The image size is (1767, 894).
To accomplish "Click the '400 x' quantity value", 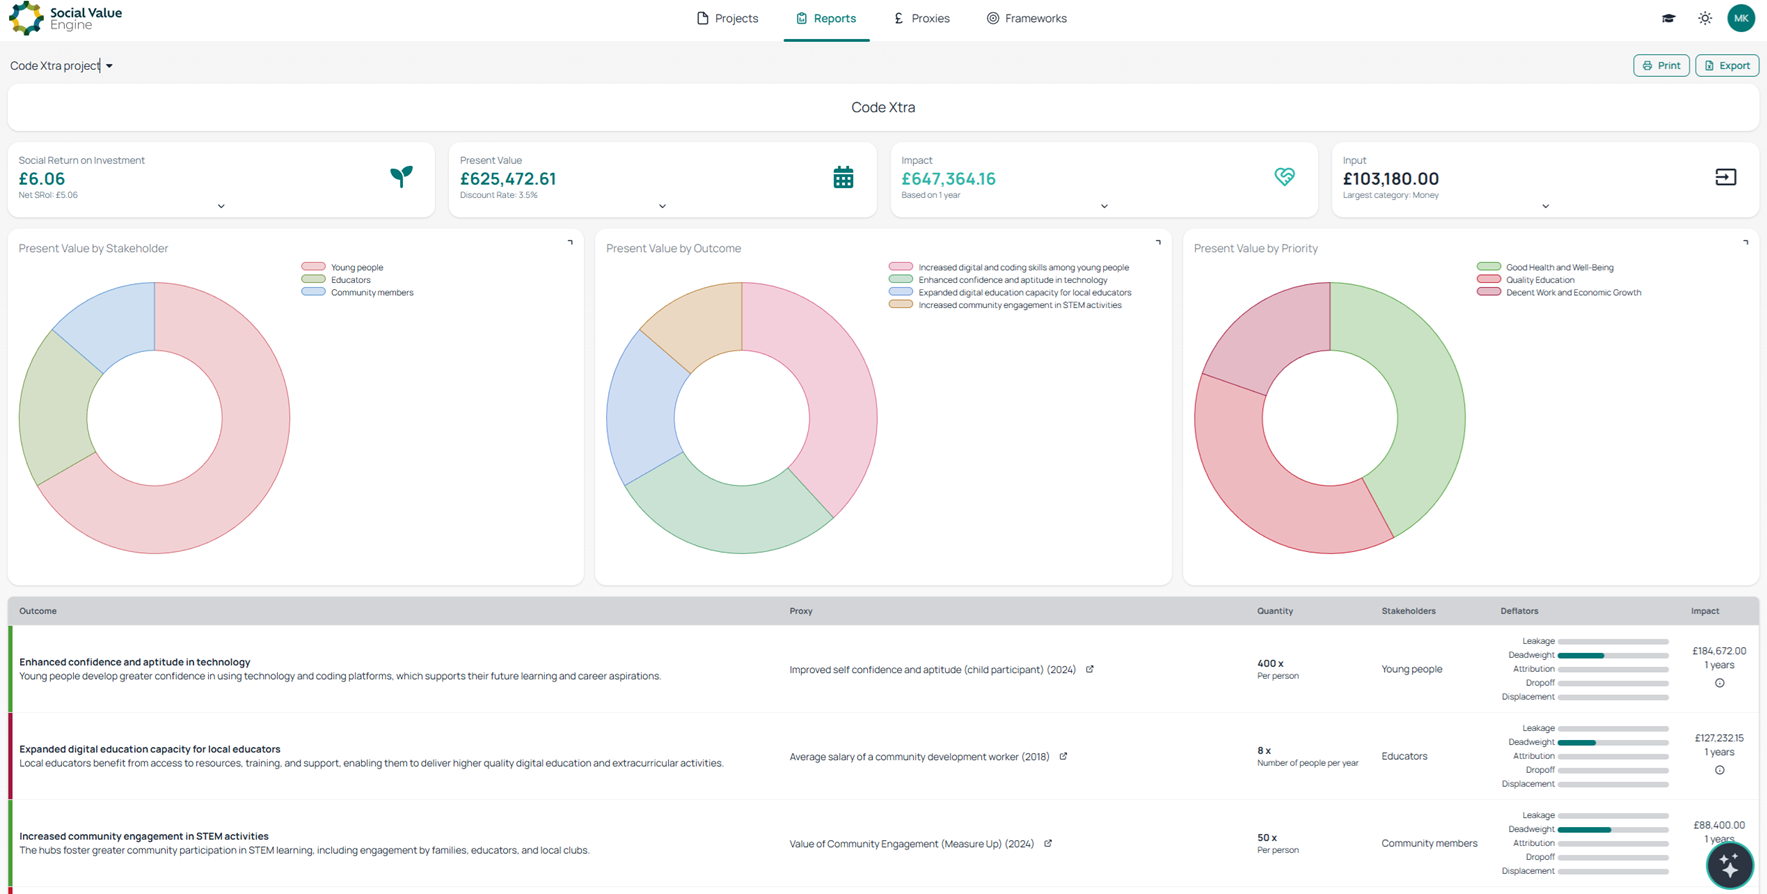I will point(1270,663).
